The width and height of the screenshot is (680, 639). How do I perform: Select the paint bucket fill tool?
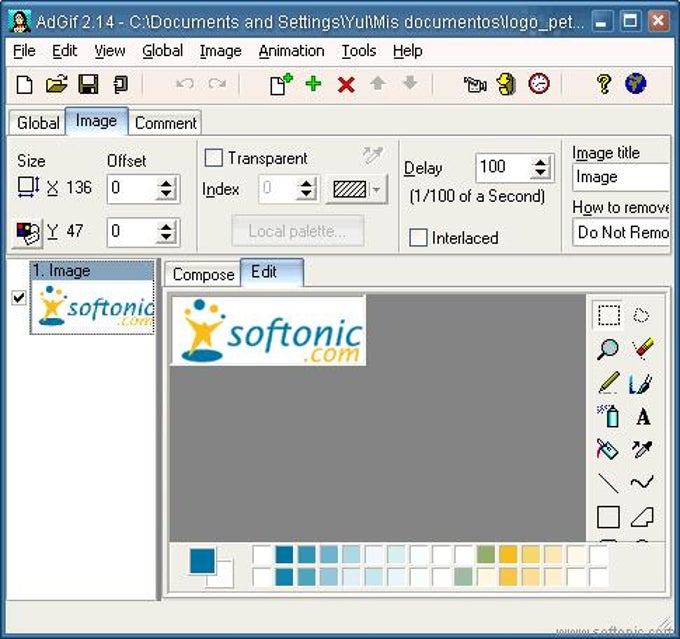pos(608,449)
